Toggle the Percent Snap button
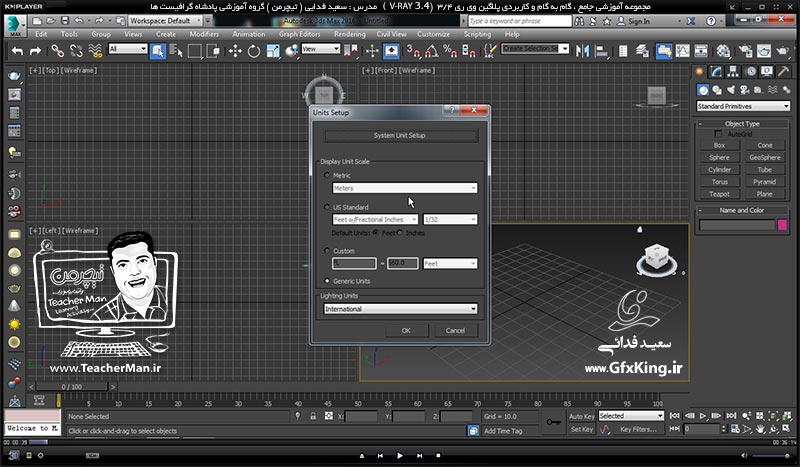Screen dimensions: 800x467 [450, 51]
